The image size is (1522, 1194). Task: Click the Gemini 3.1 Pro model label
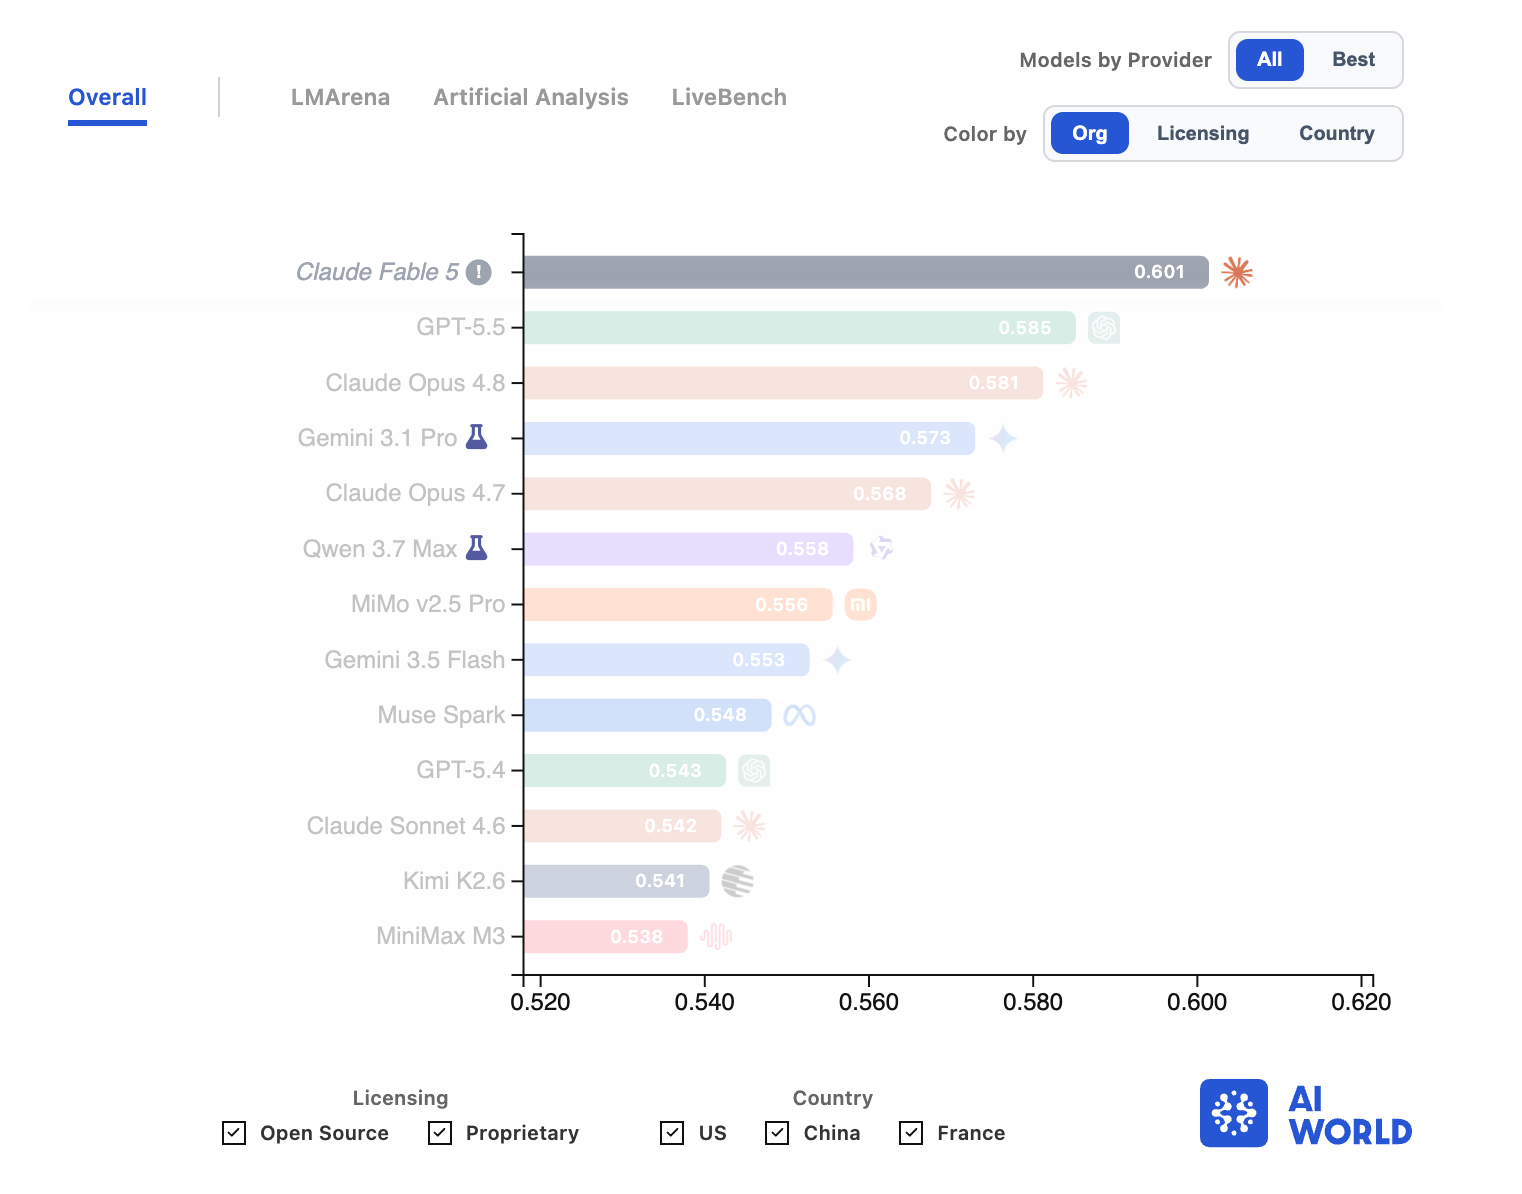(x=378, y=438)
